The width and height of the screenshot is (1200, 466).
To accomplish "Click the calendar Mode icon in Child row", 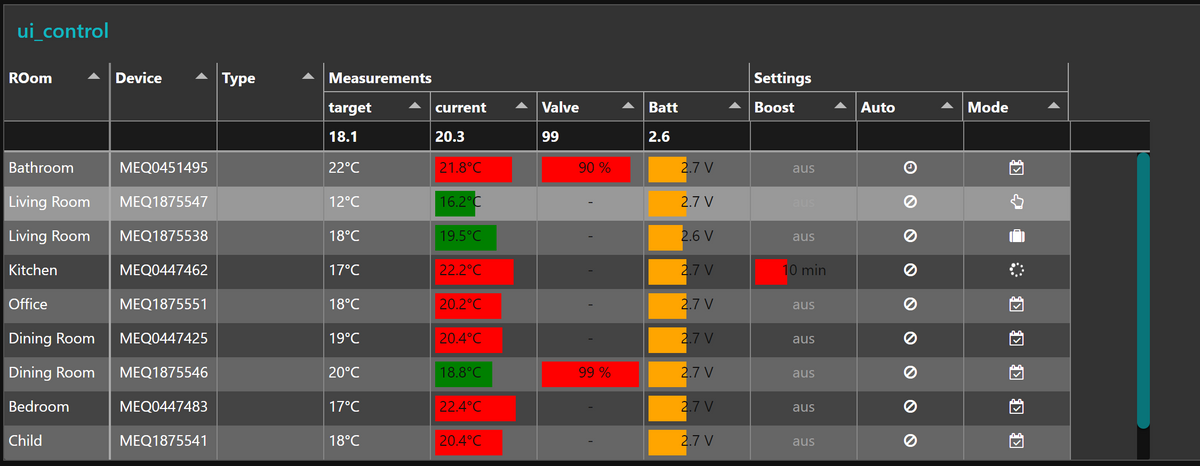I will pyautogui.click(x=1017, y=441).
